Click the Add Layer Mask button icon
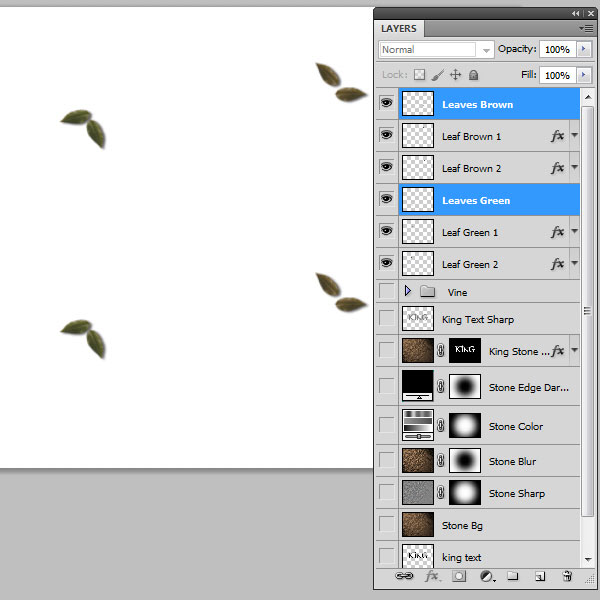 click(459, 576)
